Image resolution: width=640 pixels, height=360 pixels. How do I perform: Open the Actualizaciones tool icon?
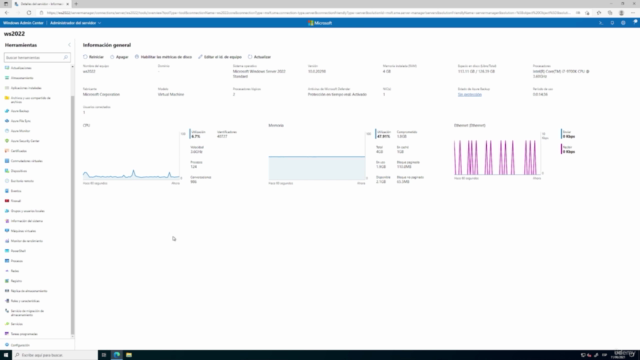[x=7, y=68]
